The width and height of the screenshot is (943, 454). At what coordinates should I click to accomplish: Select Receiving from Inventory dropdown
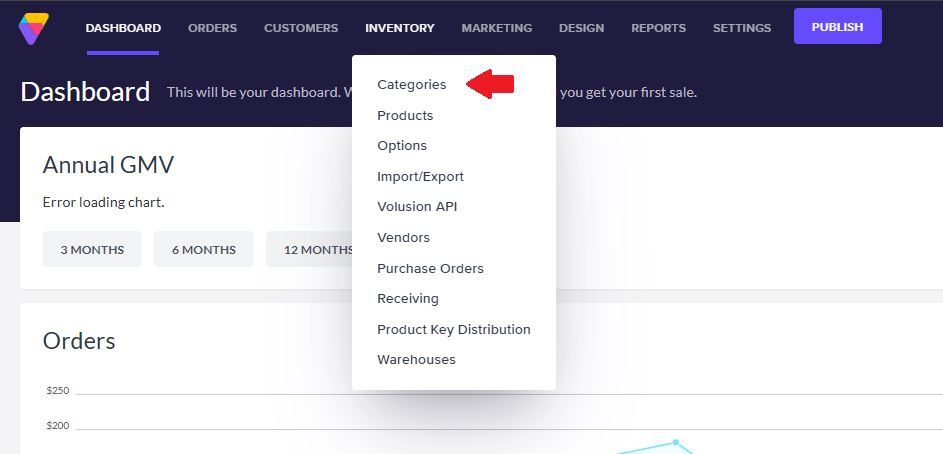coord(408,299)
